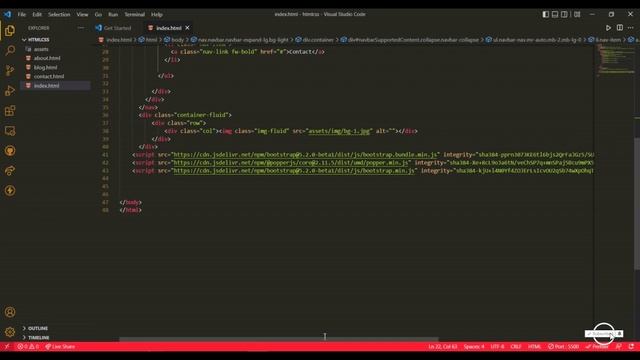
Task: Click the remote window status bar icon
Action: tap(7, 347)
